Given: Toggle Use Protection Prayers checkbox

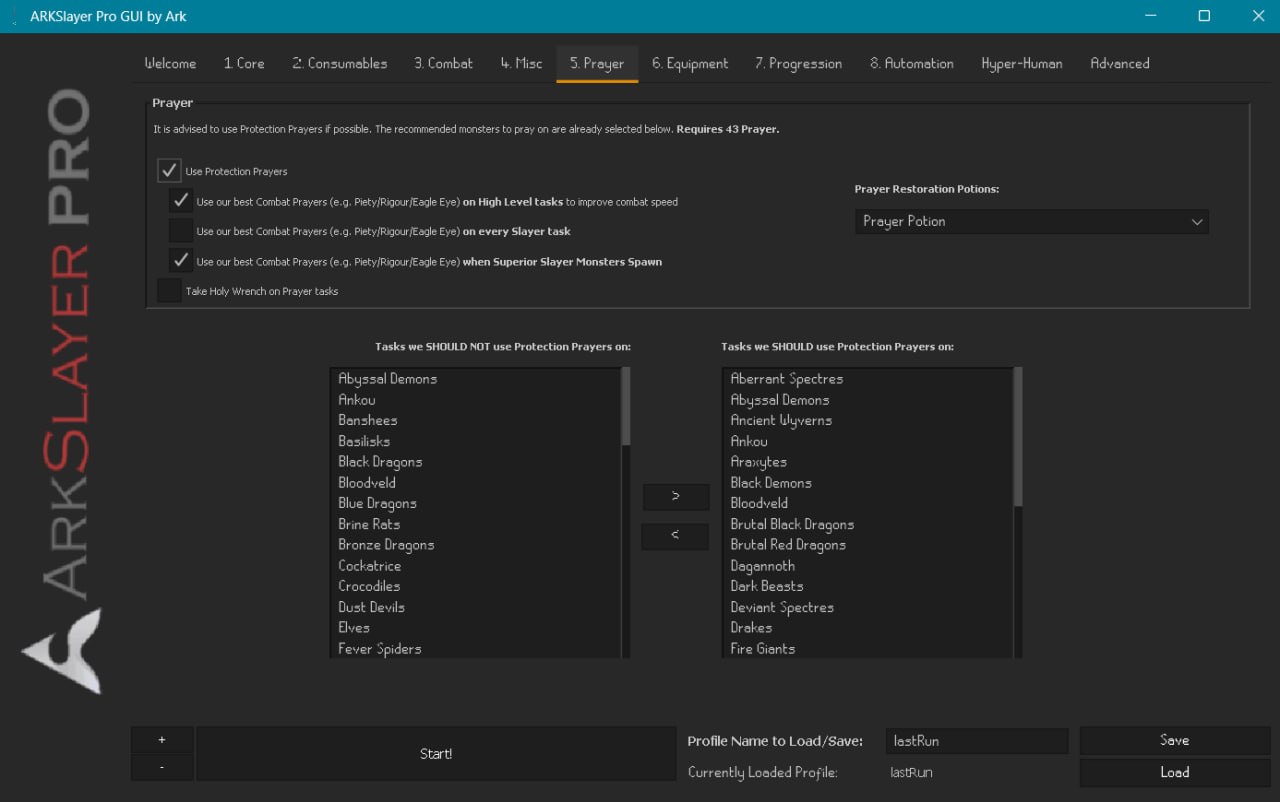Looking at the screenshot, I should [169, 171].
